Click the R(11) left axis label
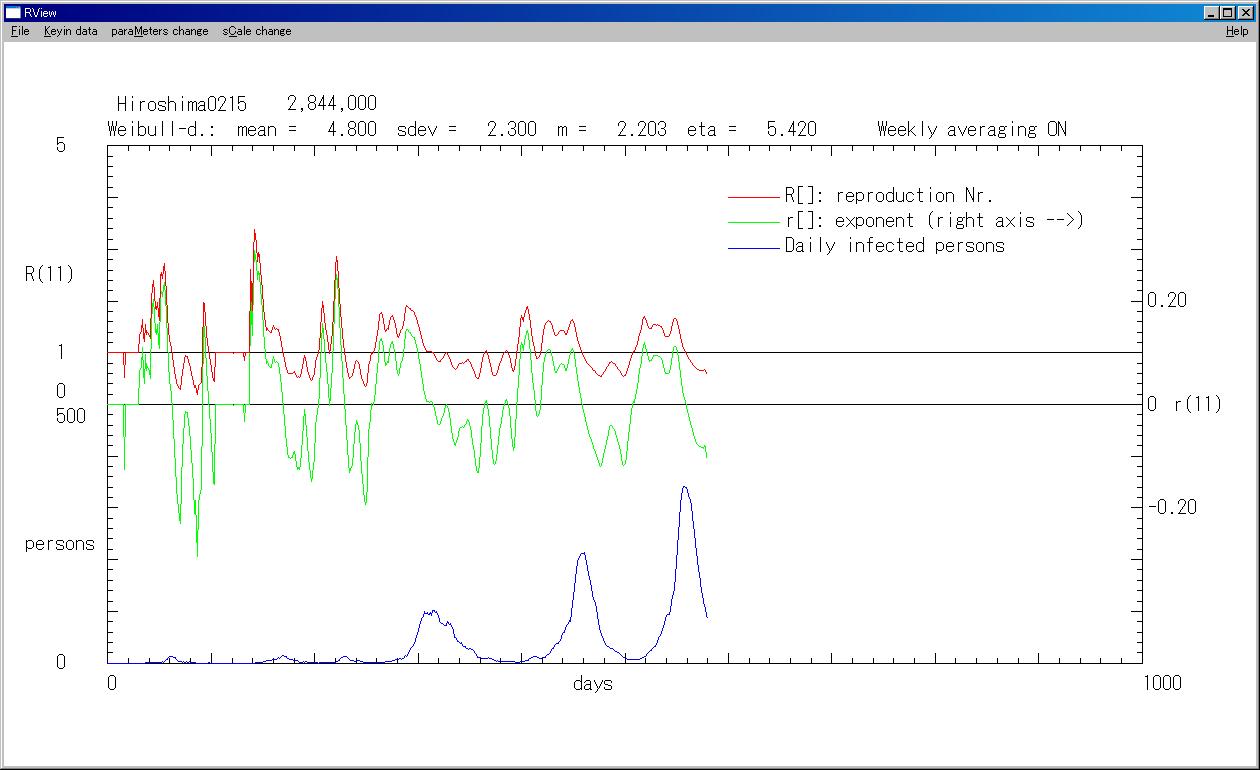Image resolution: width=1260 pixels, height=770 pixels. click(50, 274)
